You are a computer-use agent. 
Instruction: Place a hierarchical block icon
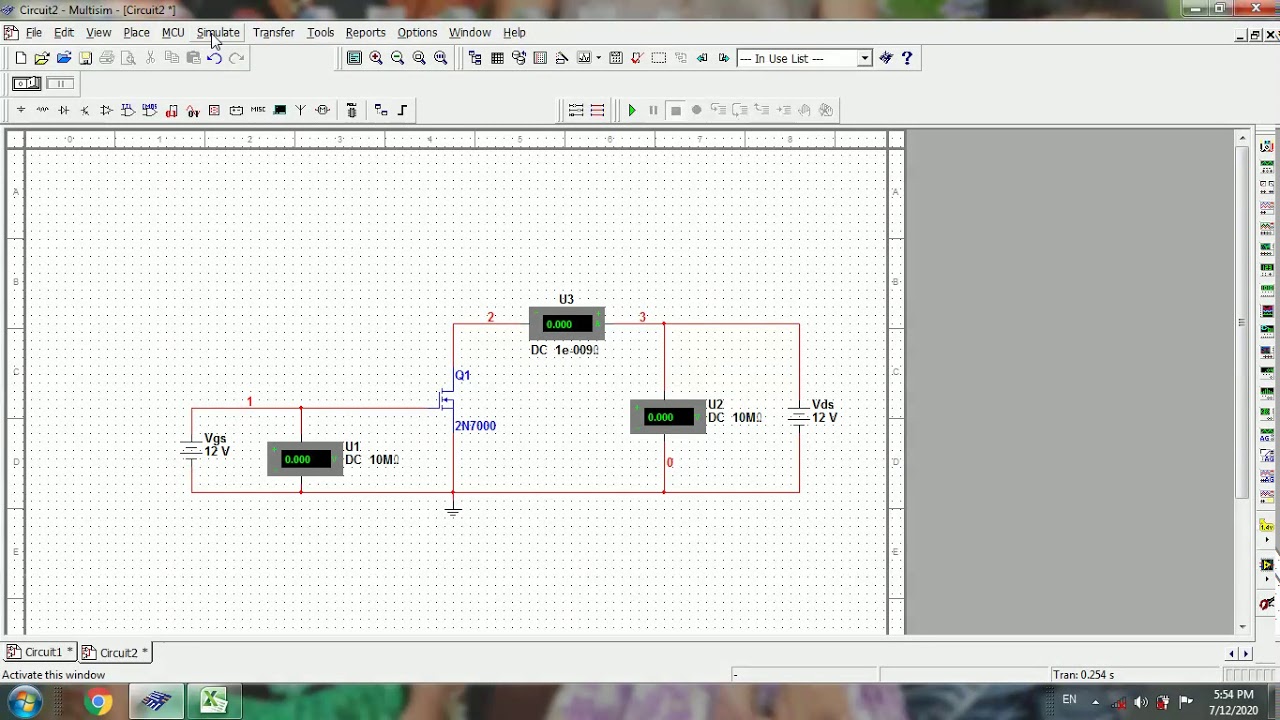click(381, 110)
